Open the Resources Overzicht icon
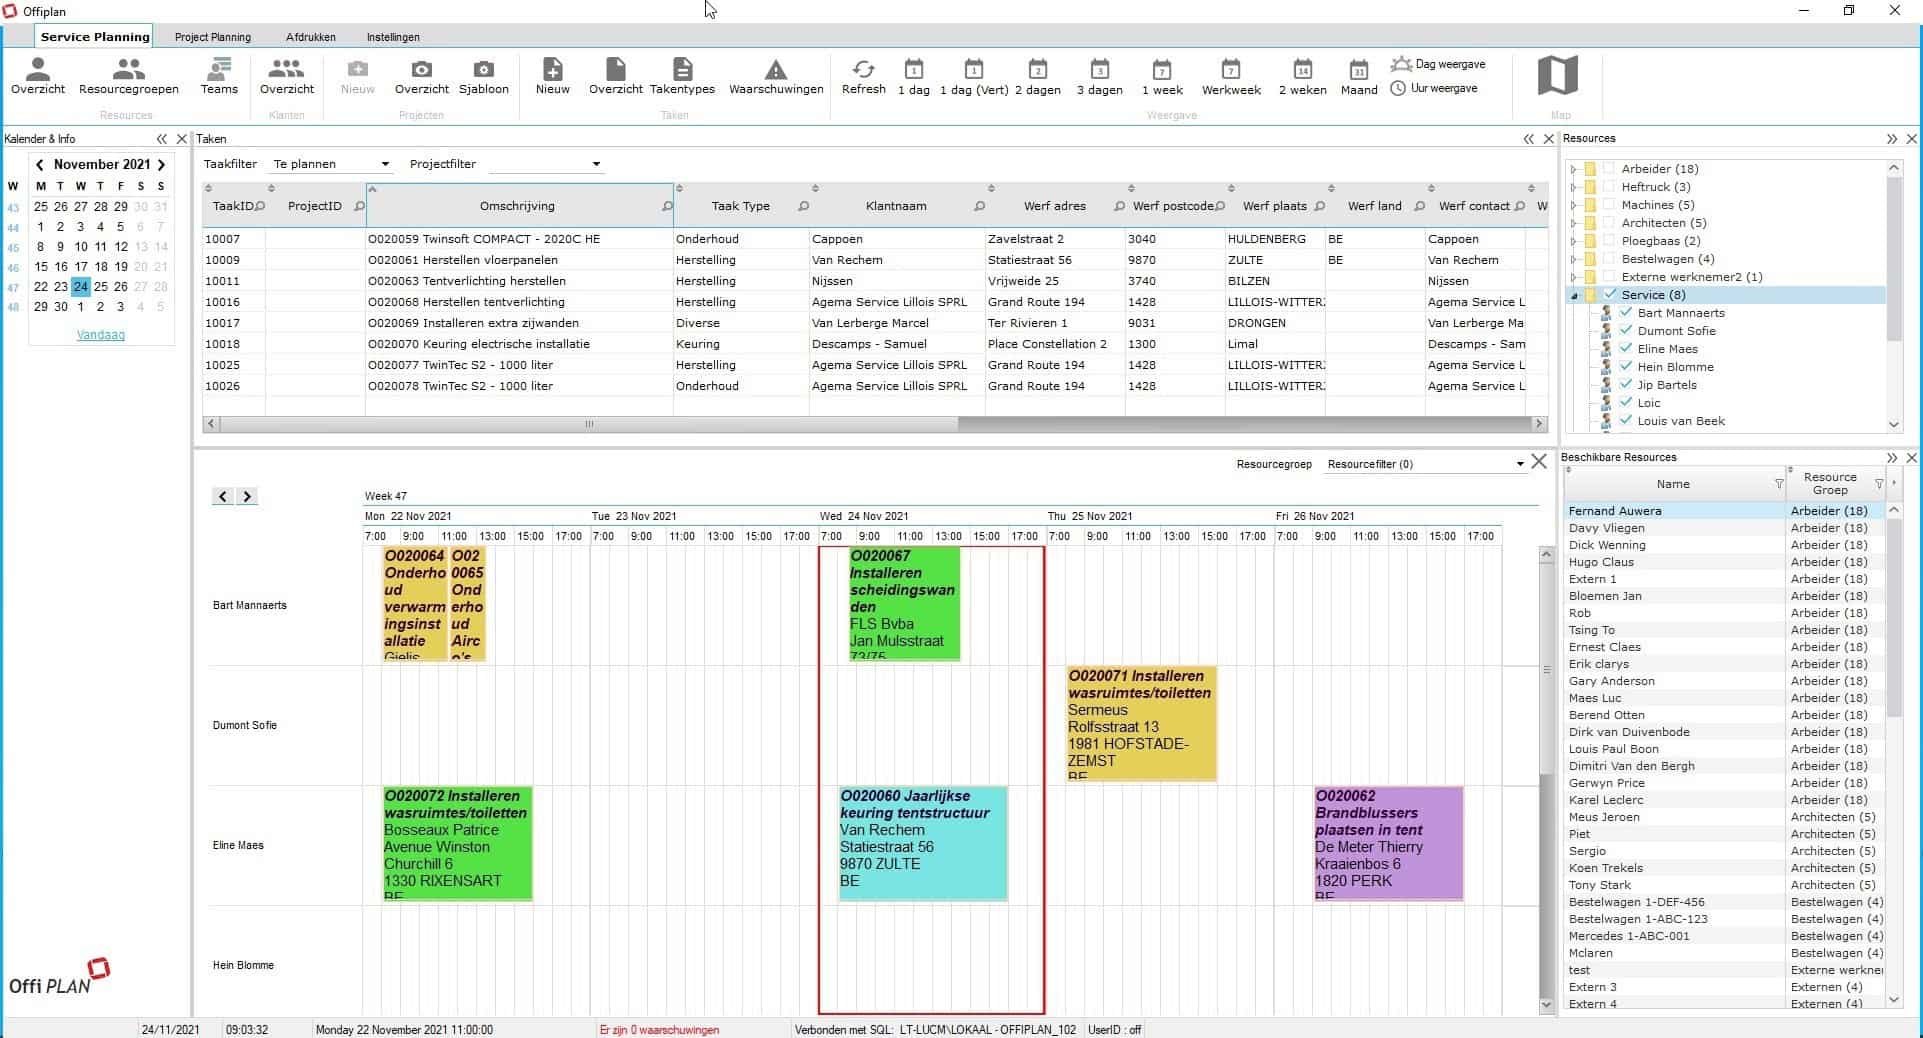1923x1038 pixels. [38, 76]
